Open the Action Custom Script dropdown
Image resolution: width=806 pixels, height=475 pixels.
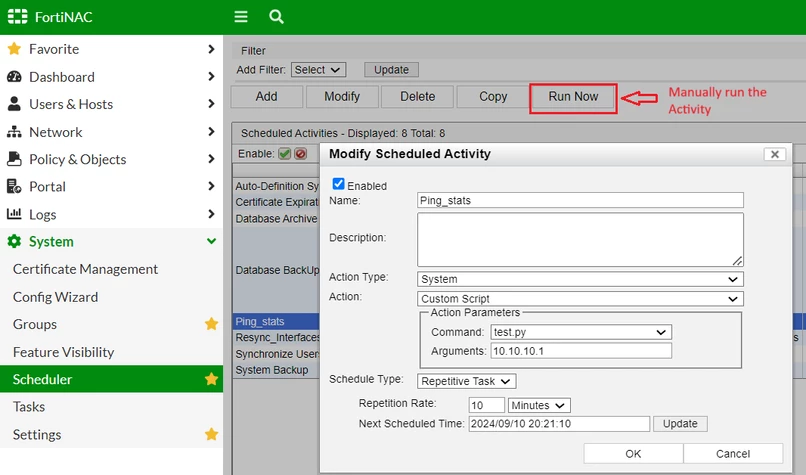pos(580,299)
